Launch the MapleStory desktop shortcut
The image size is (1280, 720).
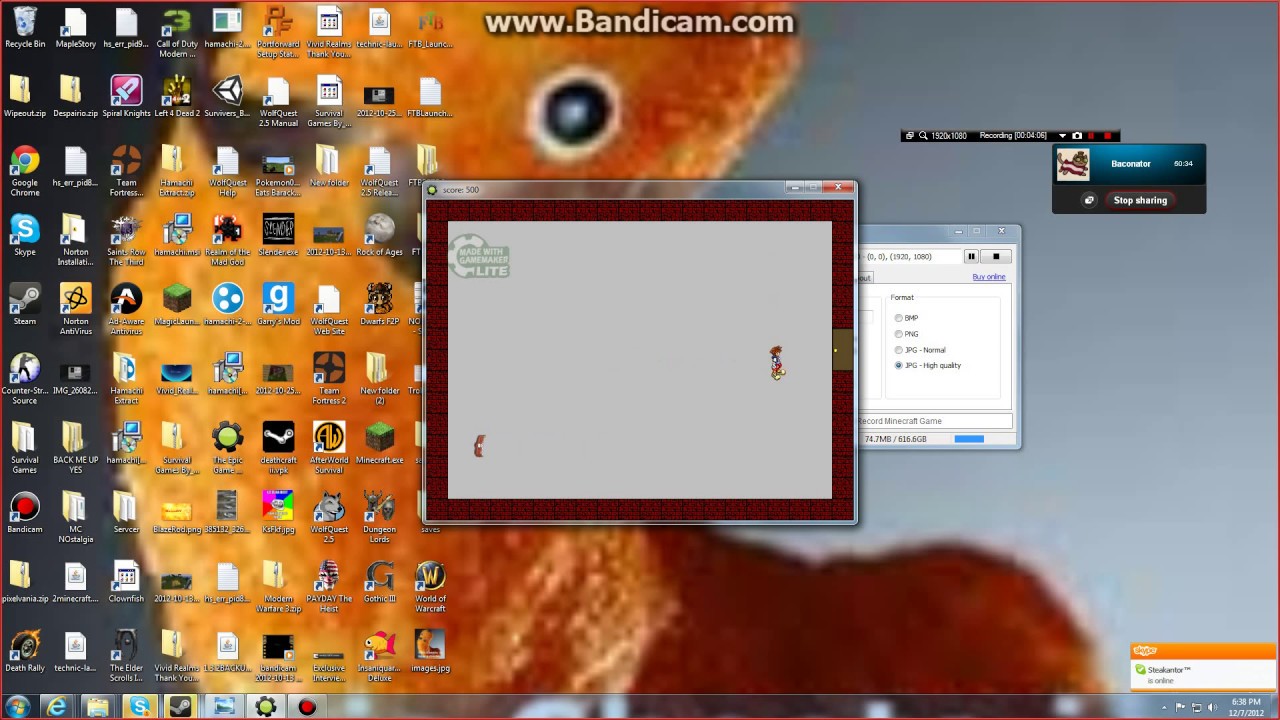tap(75, 28)
